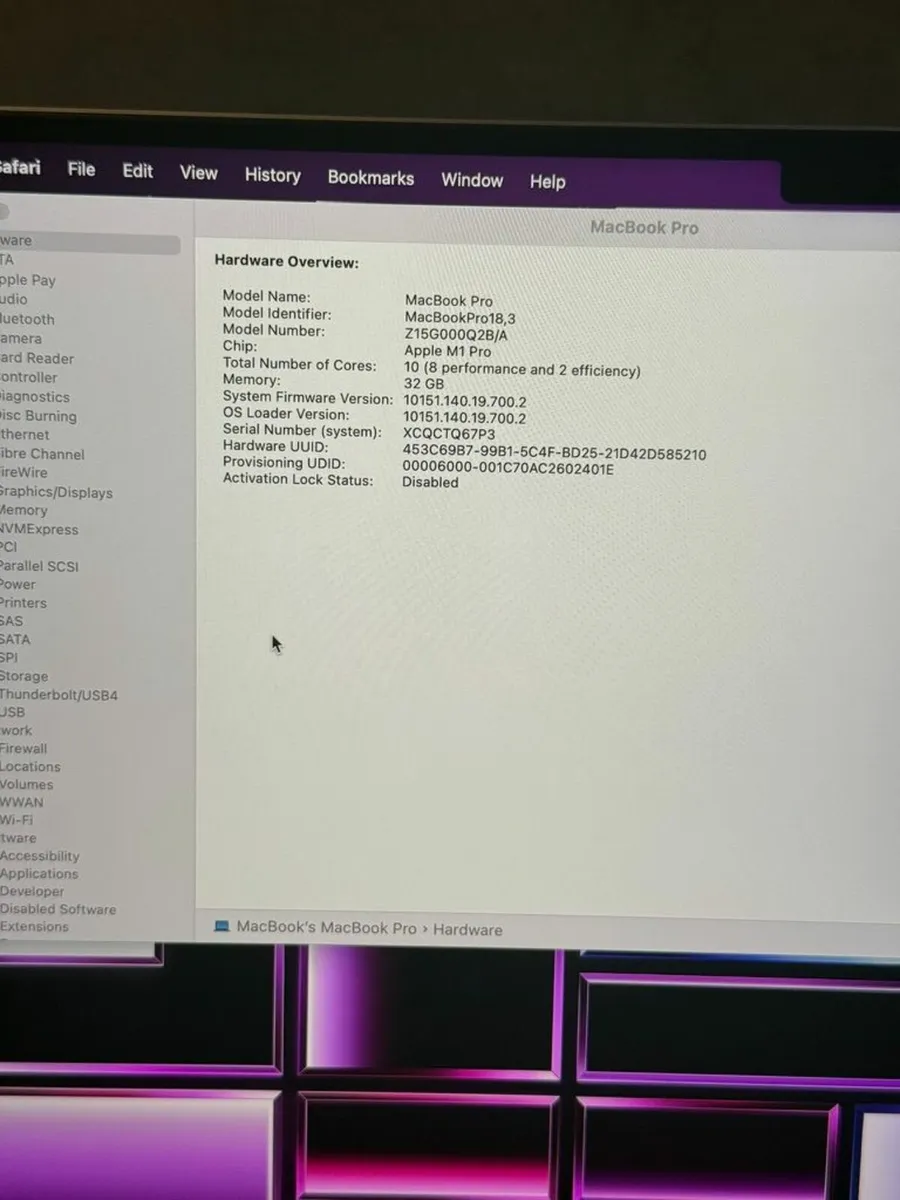900x1200 pixels.
Task: Select WWAN in the sidebar
Action: point(22,802)
